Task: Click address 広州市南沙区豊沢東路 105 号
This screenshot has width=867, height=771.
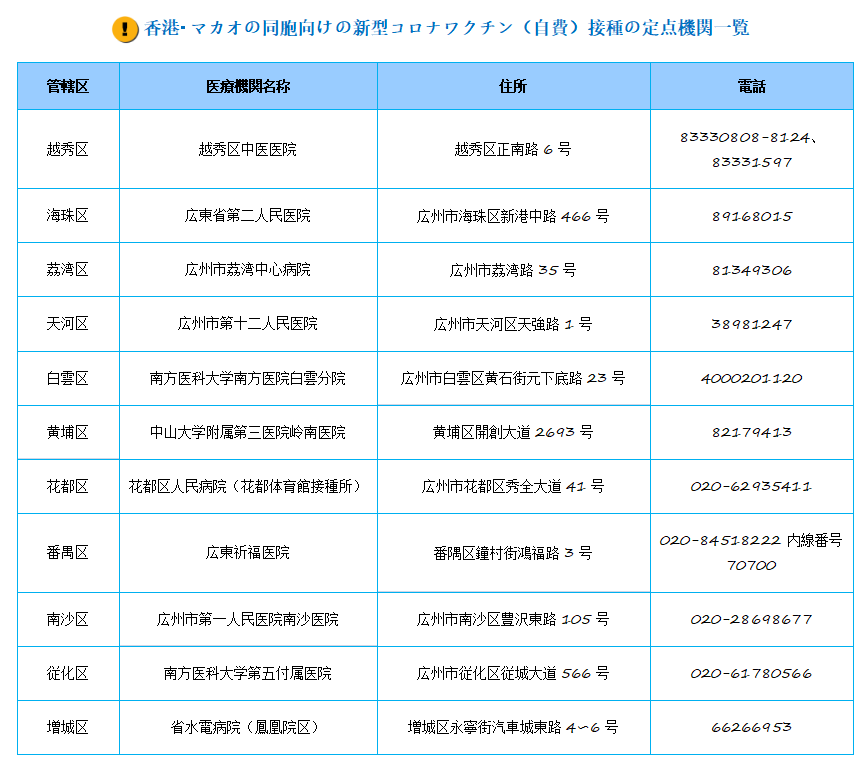Action: tap(513, 619)
